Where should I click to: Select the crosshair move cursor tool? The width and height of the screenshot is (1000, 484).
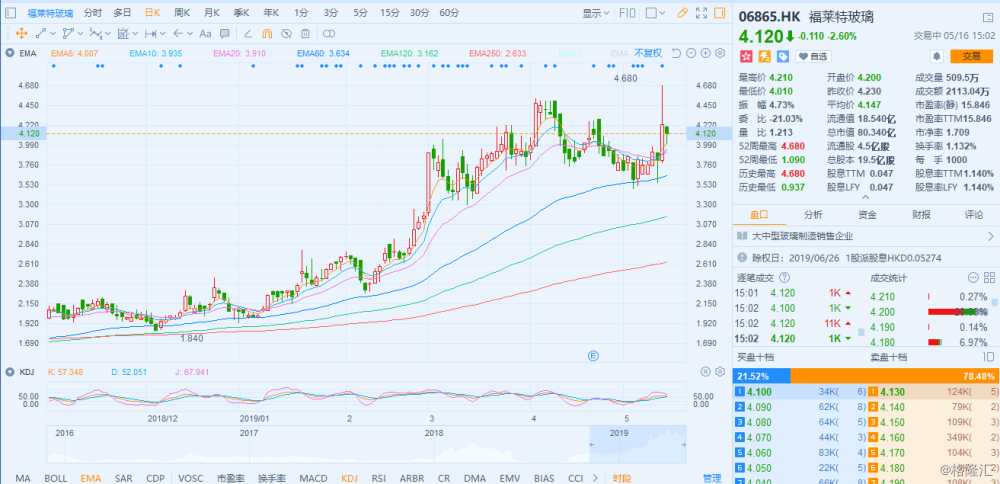coord(21,33)
